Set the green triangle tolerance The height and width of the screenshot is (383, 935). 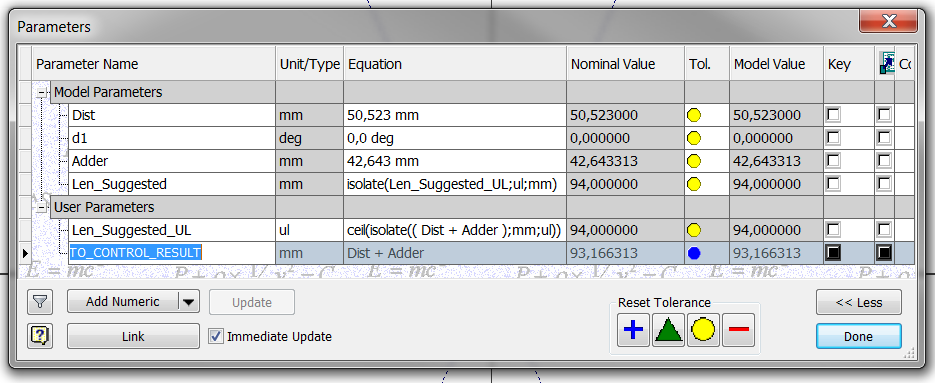click(668, 330)
